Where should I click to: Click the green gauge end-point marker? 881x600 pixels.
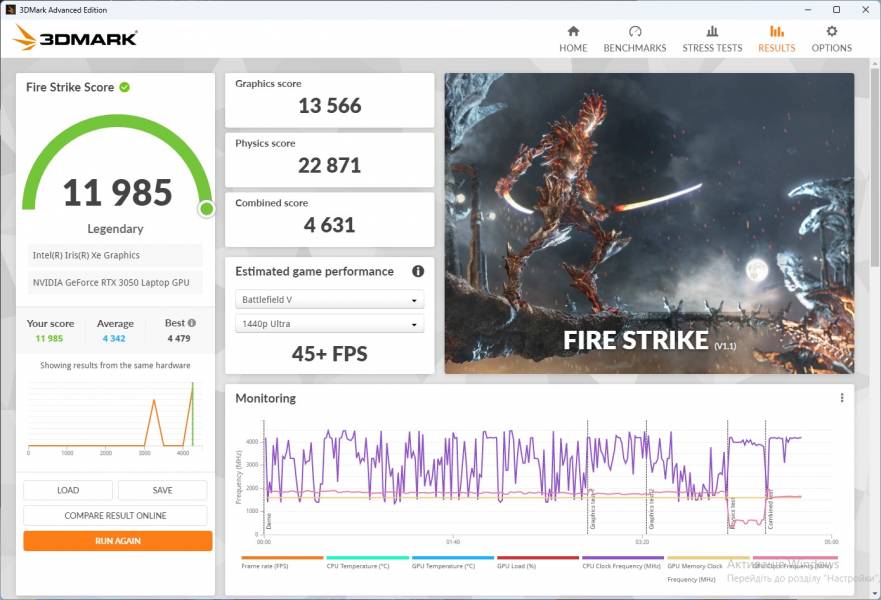tap(207, 209)
